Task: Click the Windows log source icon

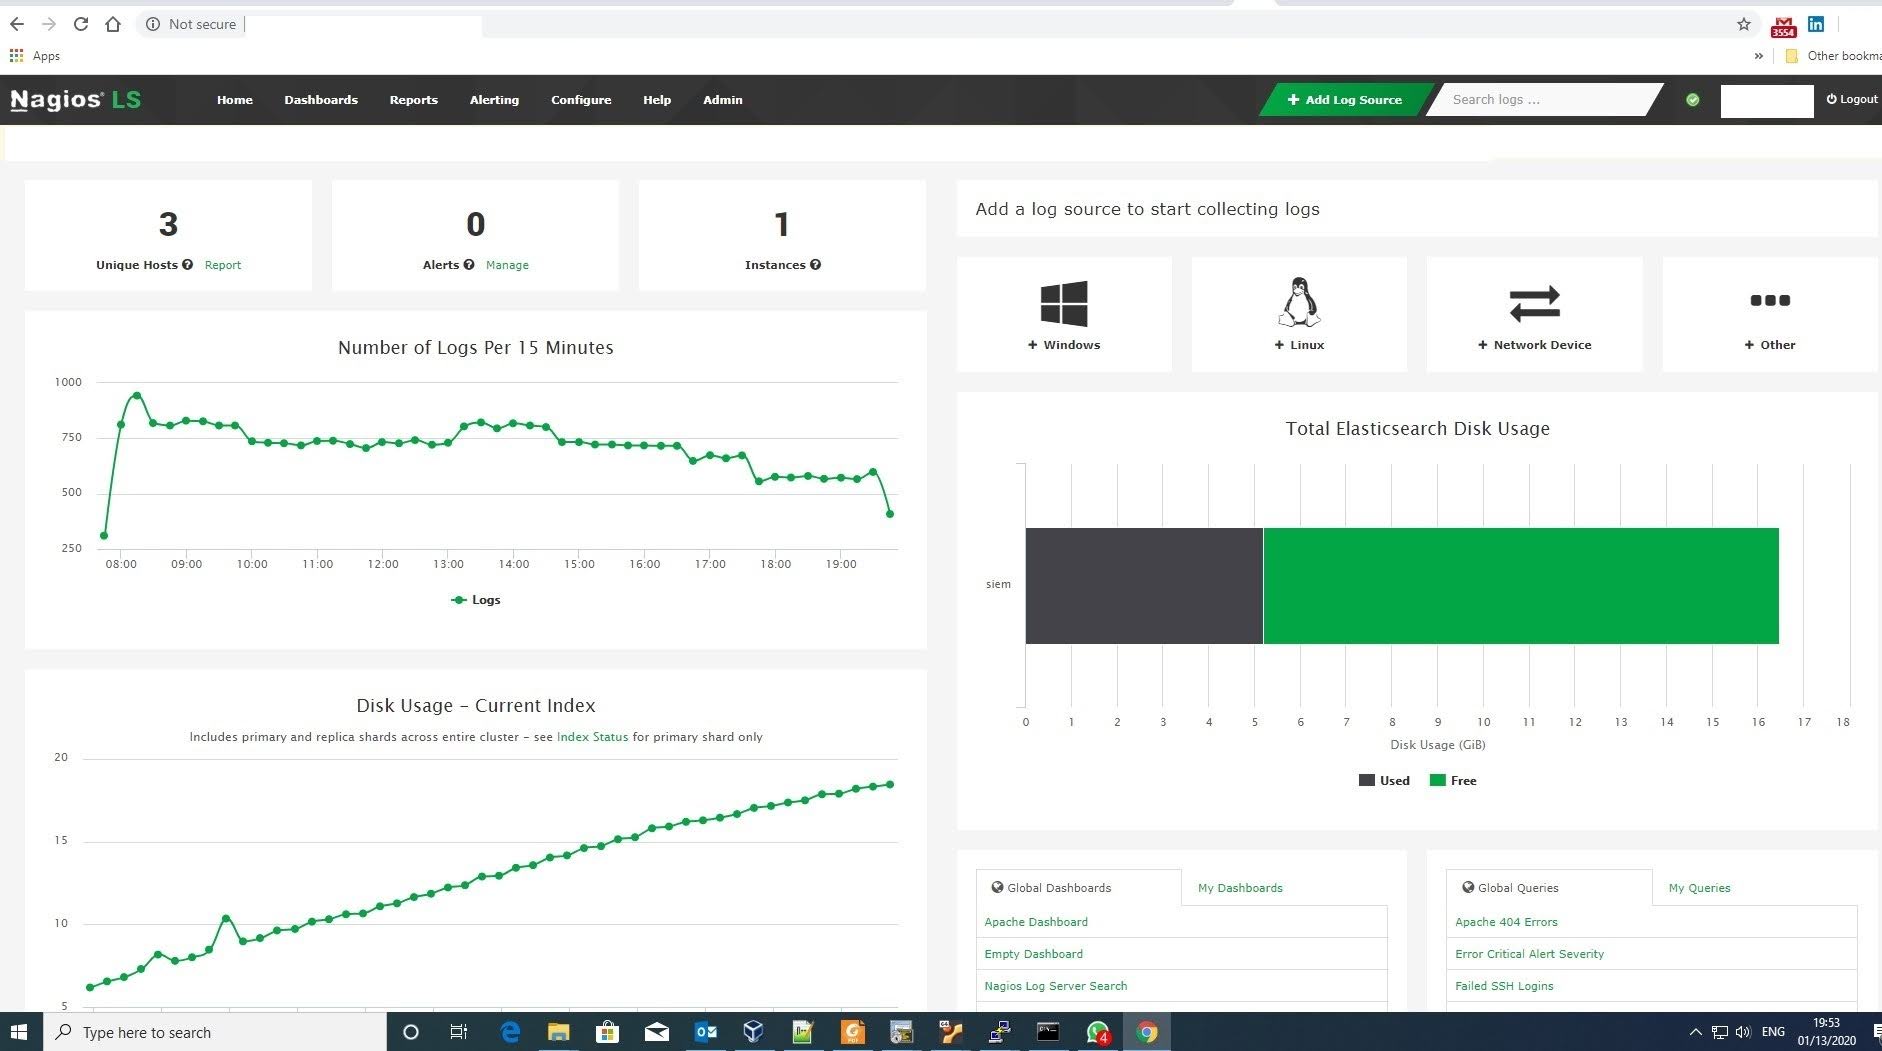Action: click(x=1064, y=303)
